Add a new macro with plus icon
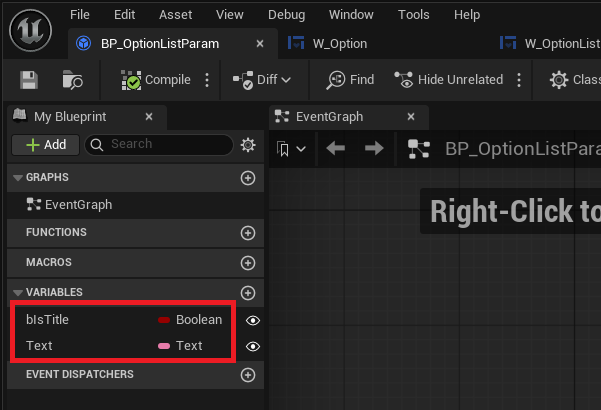The image size is (601, 410). pos(248,262)
